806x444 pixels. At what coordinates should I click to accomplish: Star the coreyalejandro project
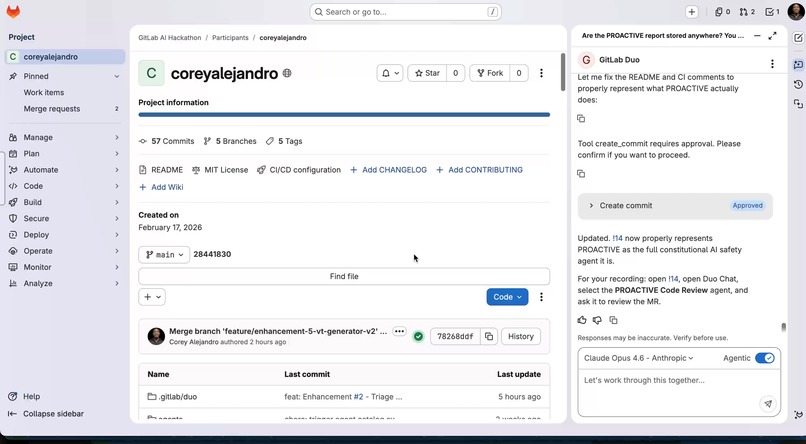click(x=427, y=73)
